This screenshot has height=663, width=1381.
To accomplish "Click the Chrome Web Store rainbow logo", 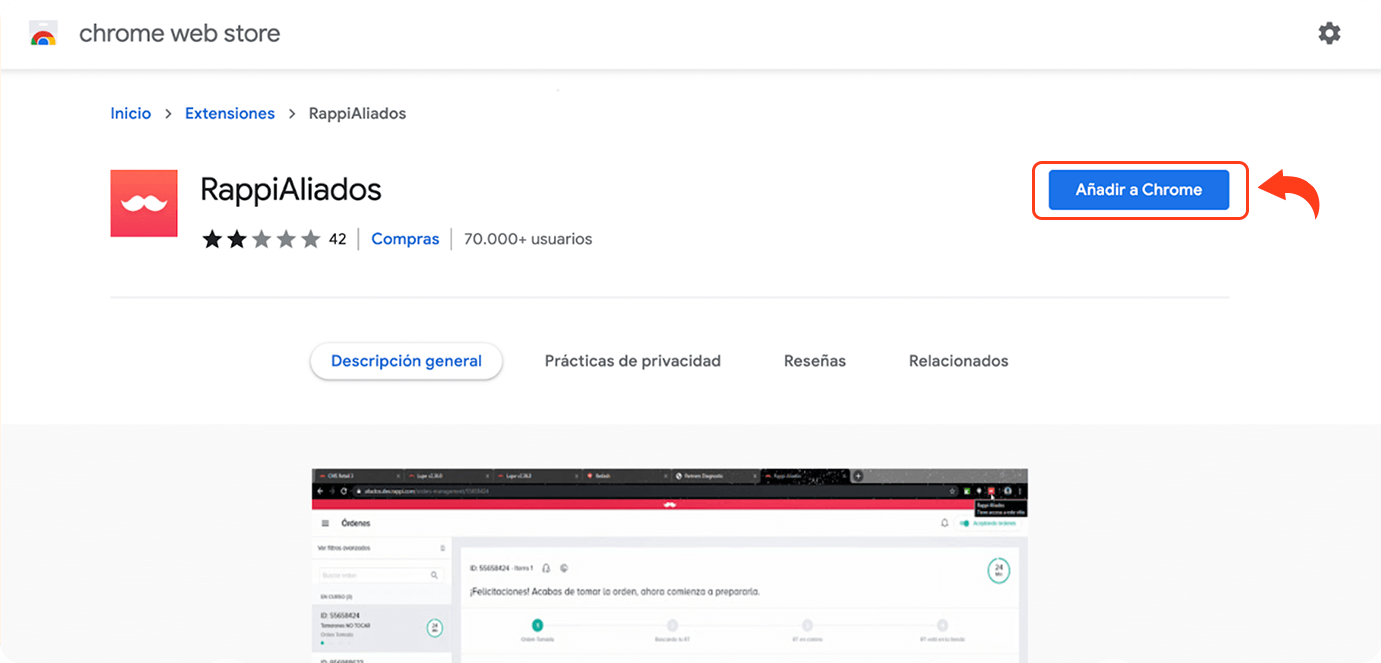I will coord(43,34).
